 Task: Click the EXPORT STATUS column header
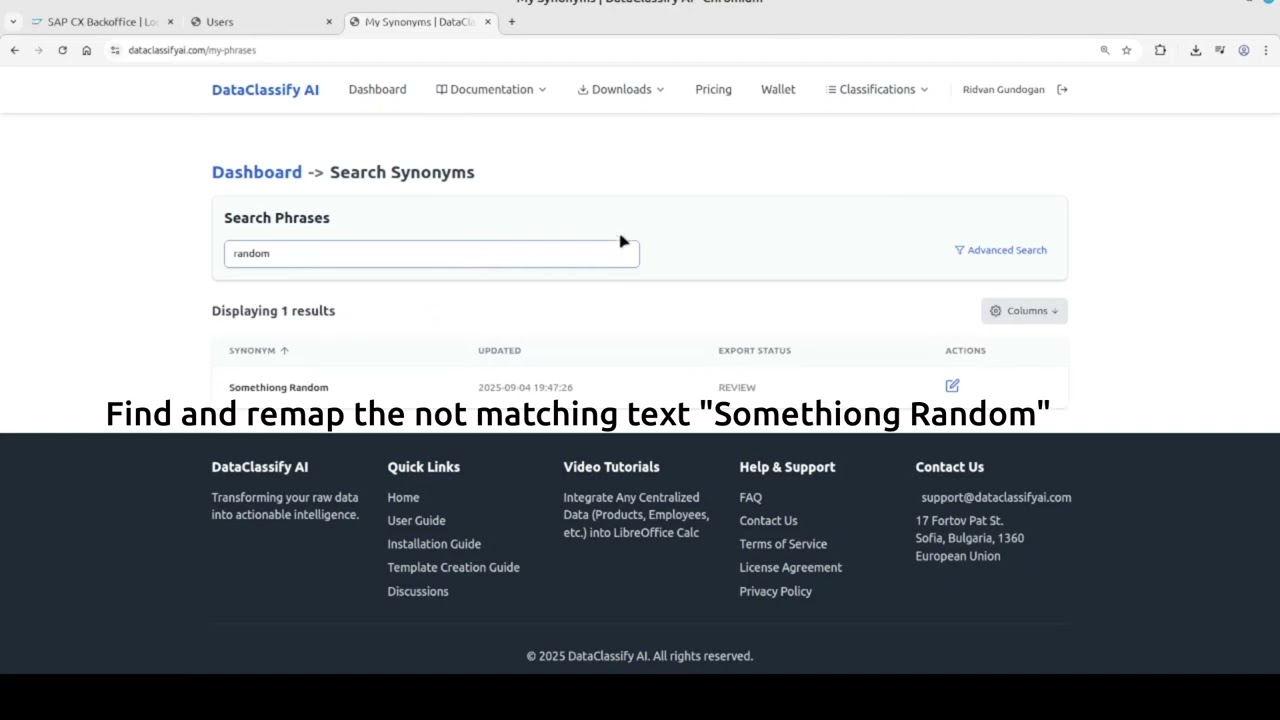click(754, 350)
